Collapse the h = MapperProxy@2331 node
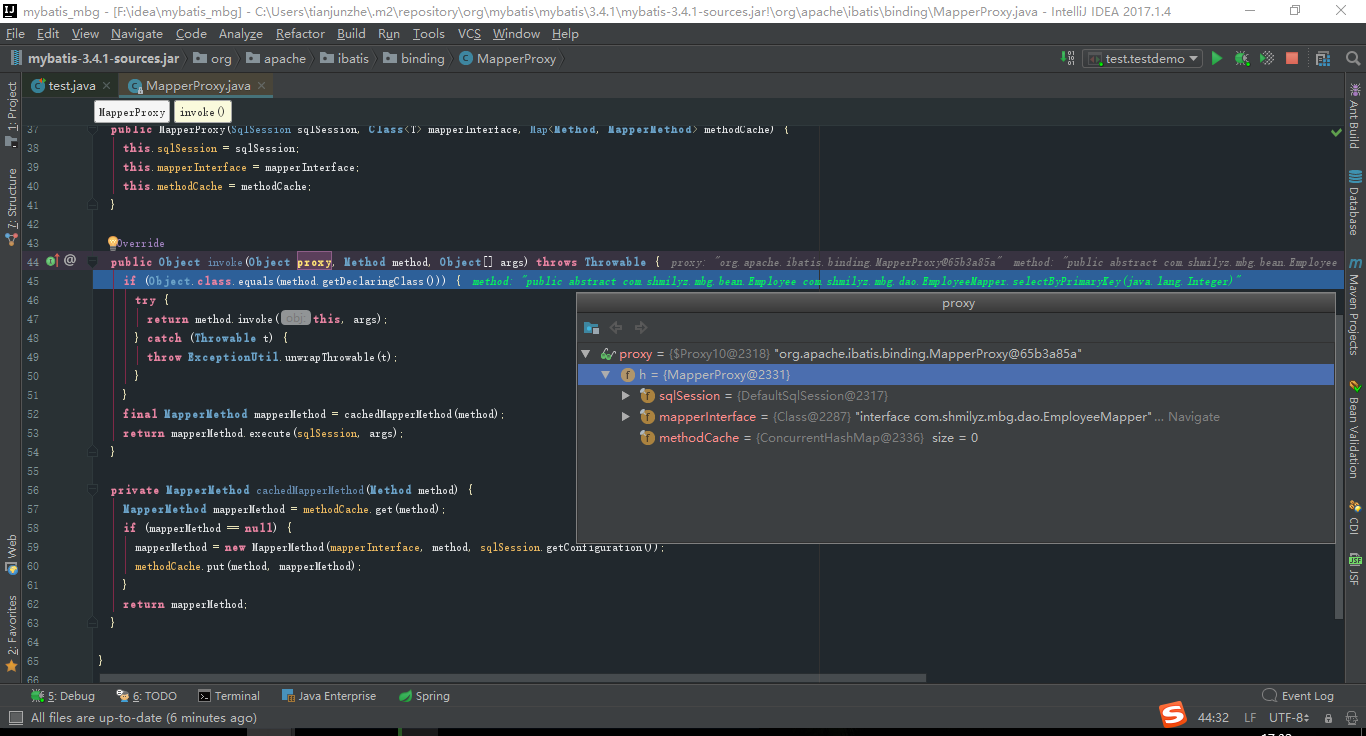The height and width of the screenshot is (736, 1366). pyautogui.click(x=604, y=374)
